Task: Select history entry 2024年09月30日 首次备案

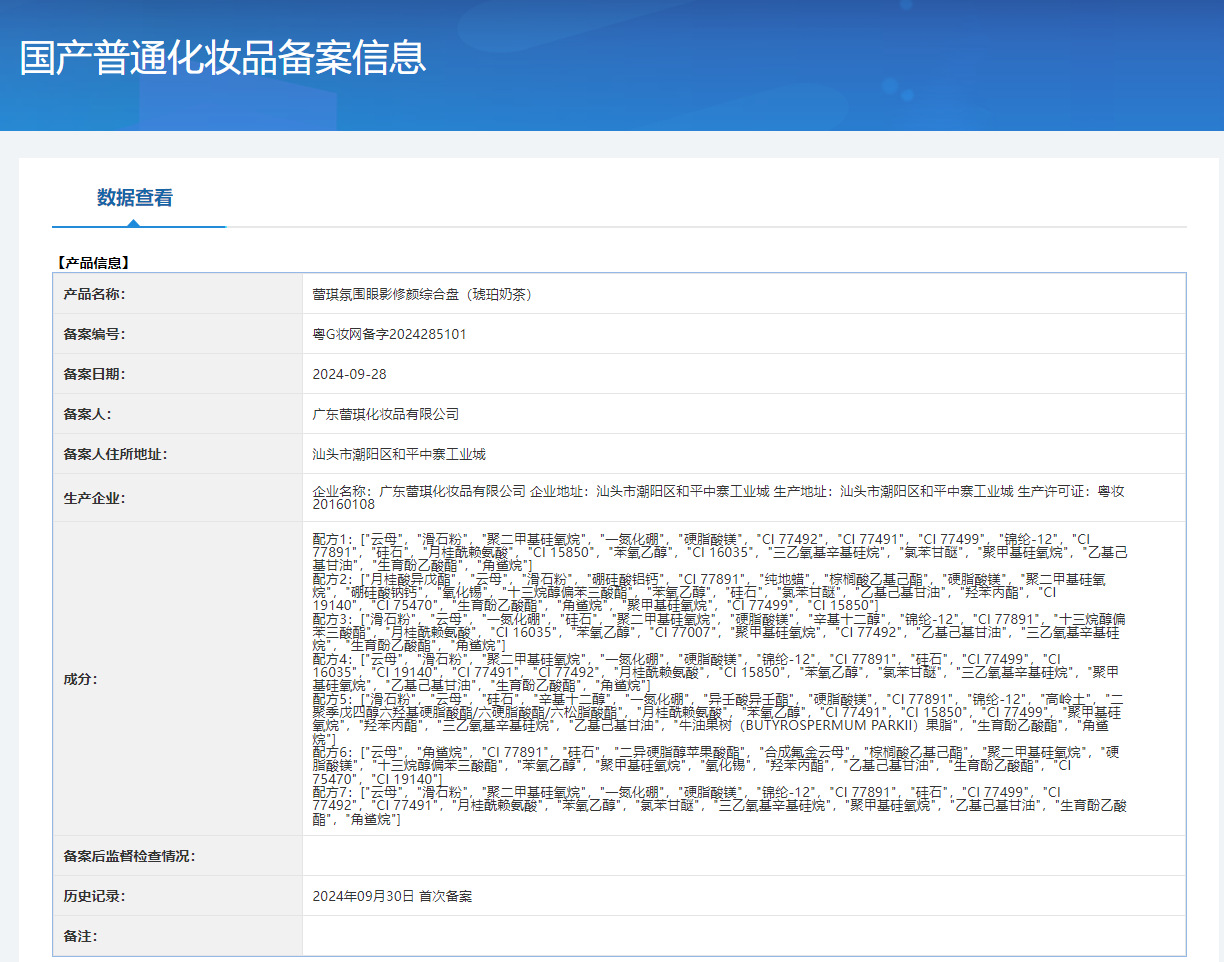Action: click(392, 896)
